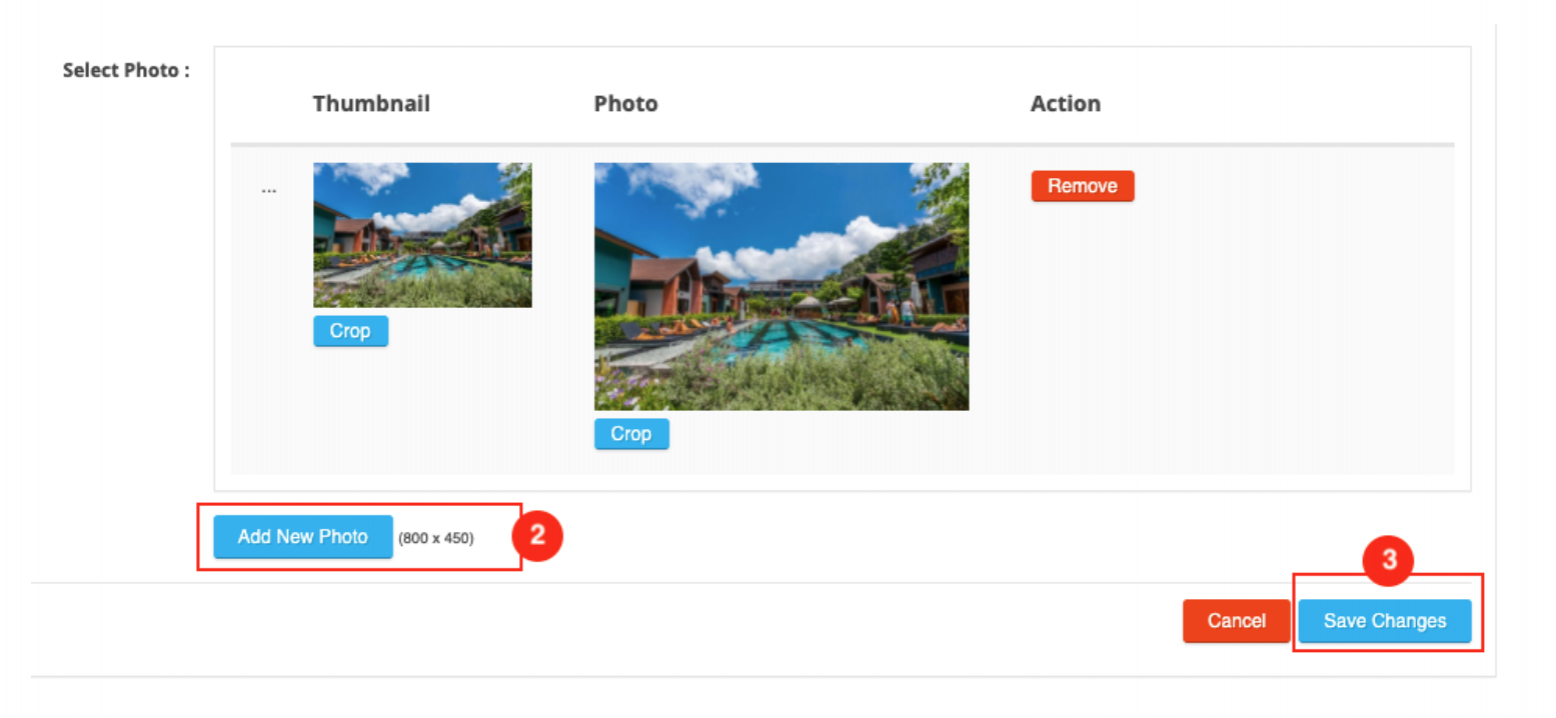Click the Crop button under the thumbnail
Viewport: 1556px width, 718px height.
350,331
